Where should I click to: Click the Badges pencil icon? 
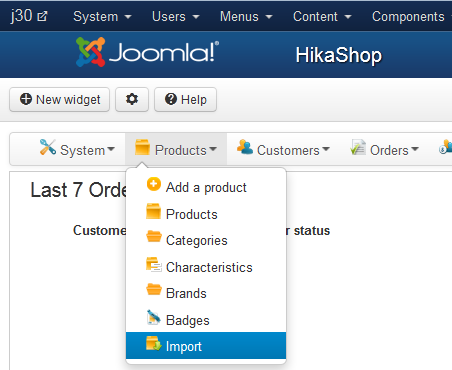point(154,317)
